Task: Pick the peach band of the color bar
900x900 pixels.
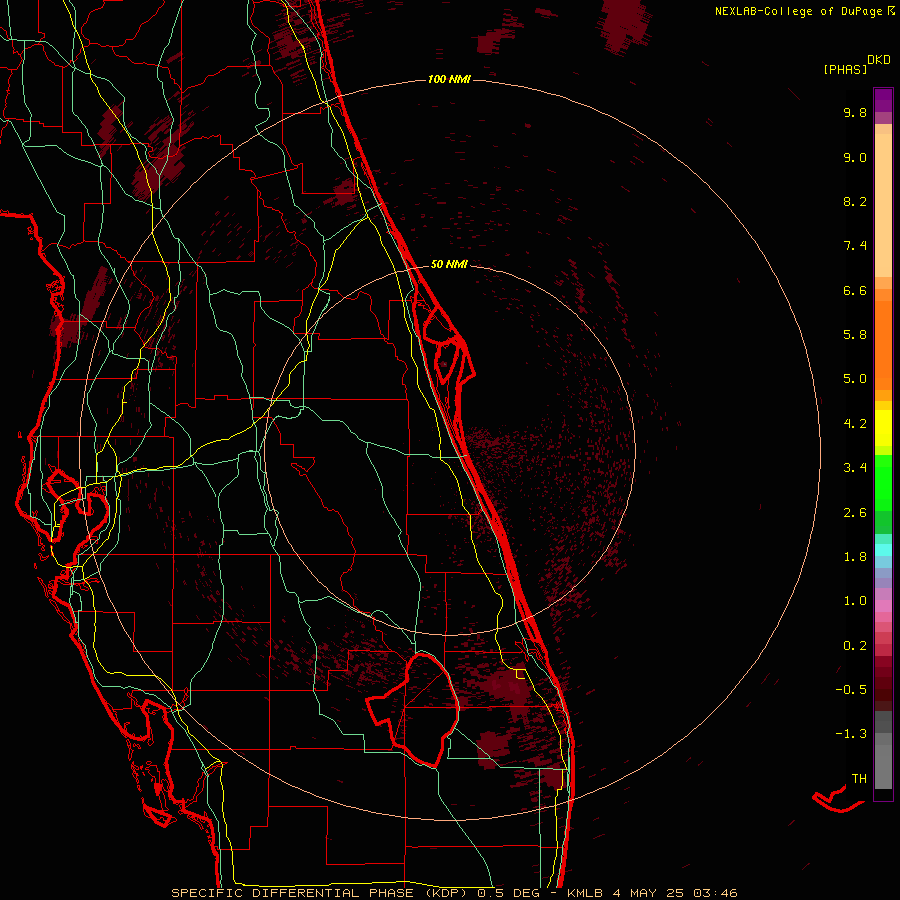Action: point(883,205)
